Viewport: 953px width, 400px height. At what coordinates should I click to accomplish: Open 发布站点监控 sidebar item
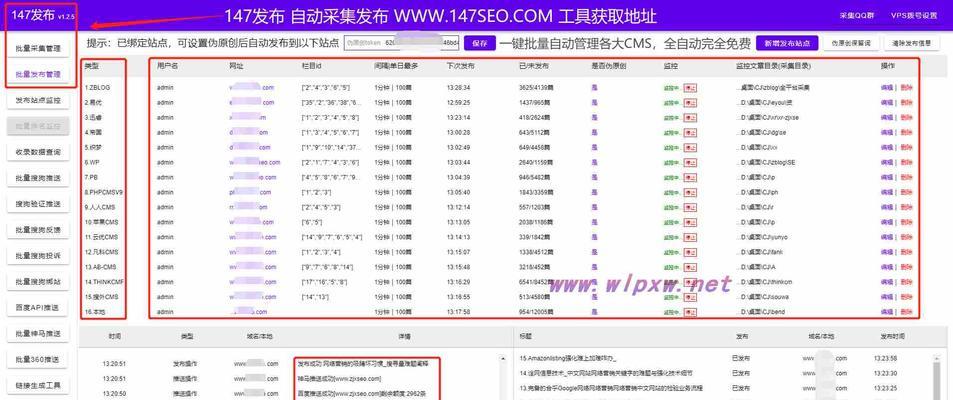(38, 100)
